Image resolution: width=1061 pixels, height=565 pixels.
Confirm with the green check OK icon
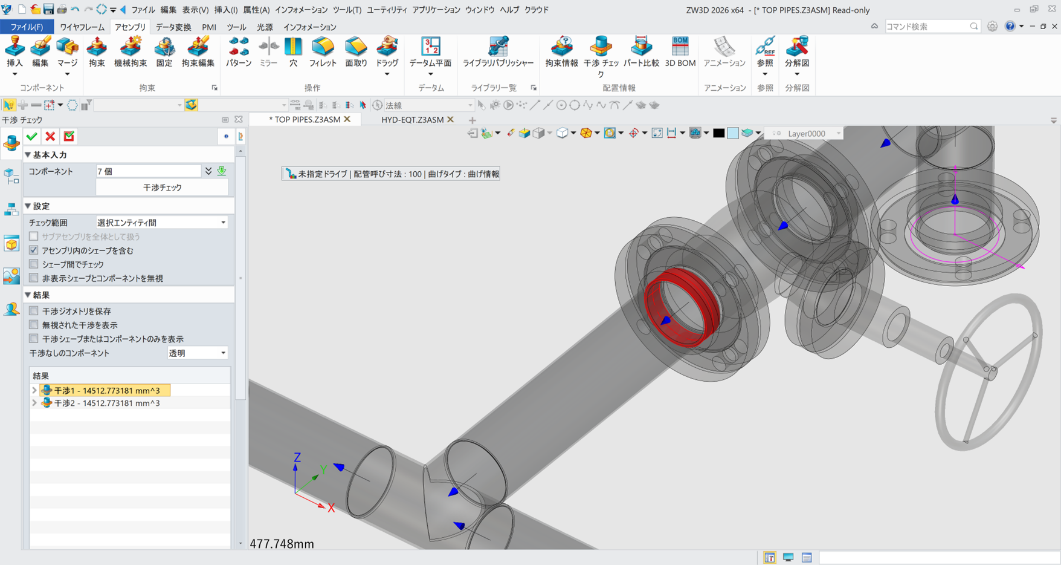coord(31,136)
